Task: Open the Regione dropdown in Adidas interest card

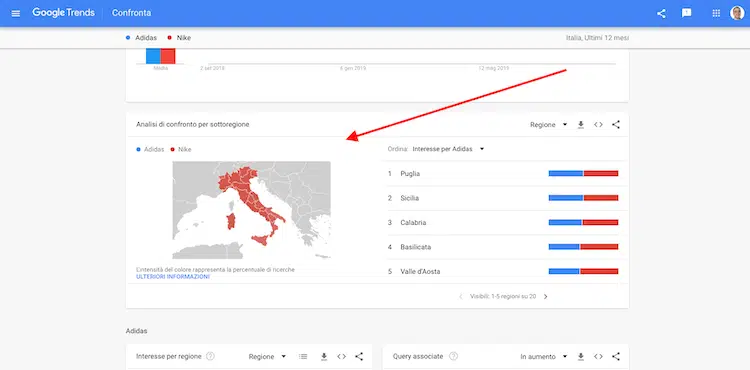Action: 267,357
